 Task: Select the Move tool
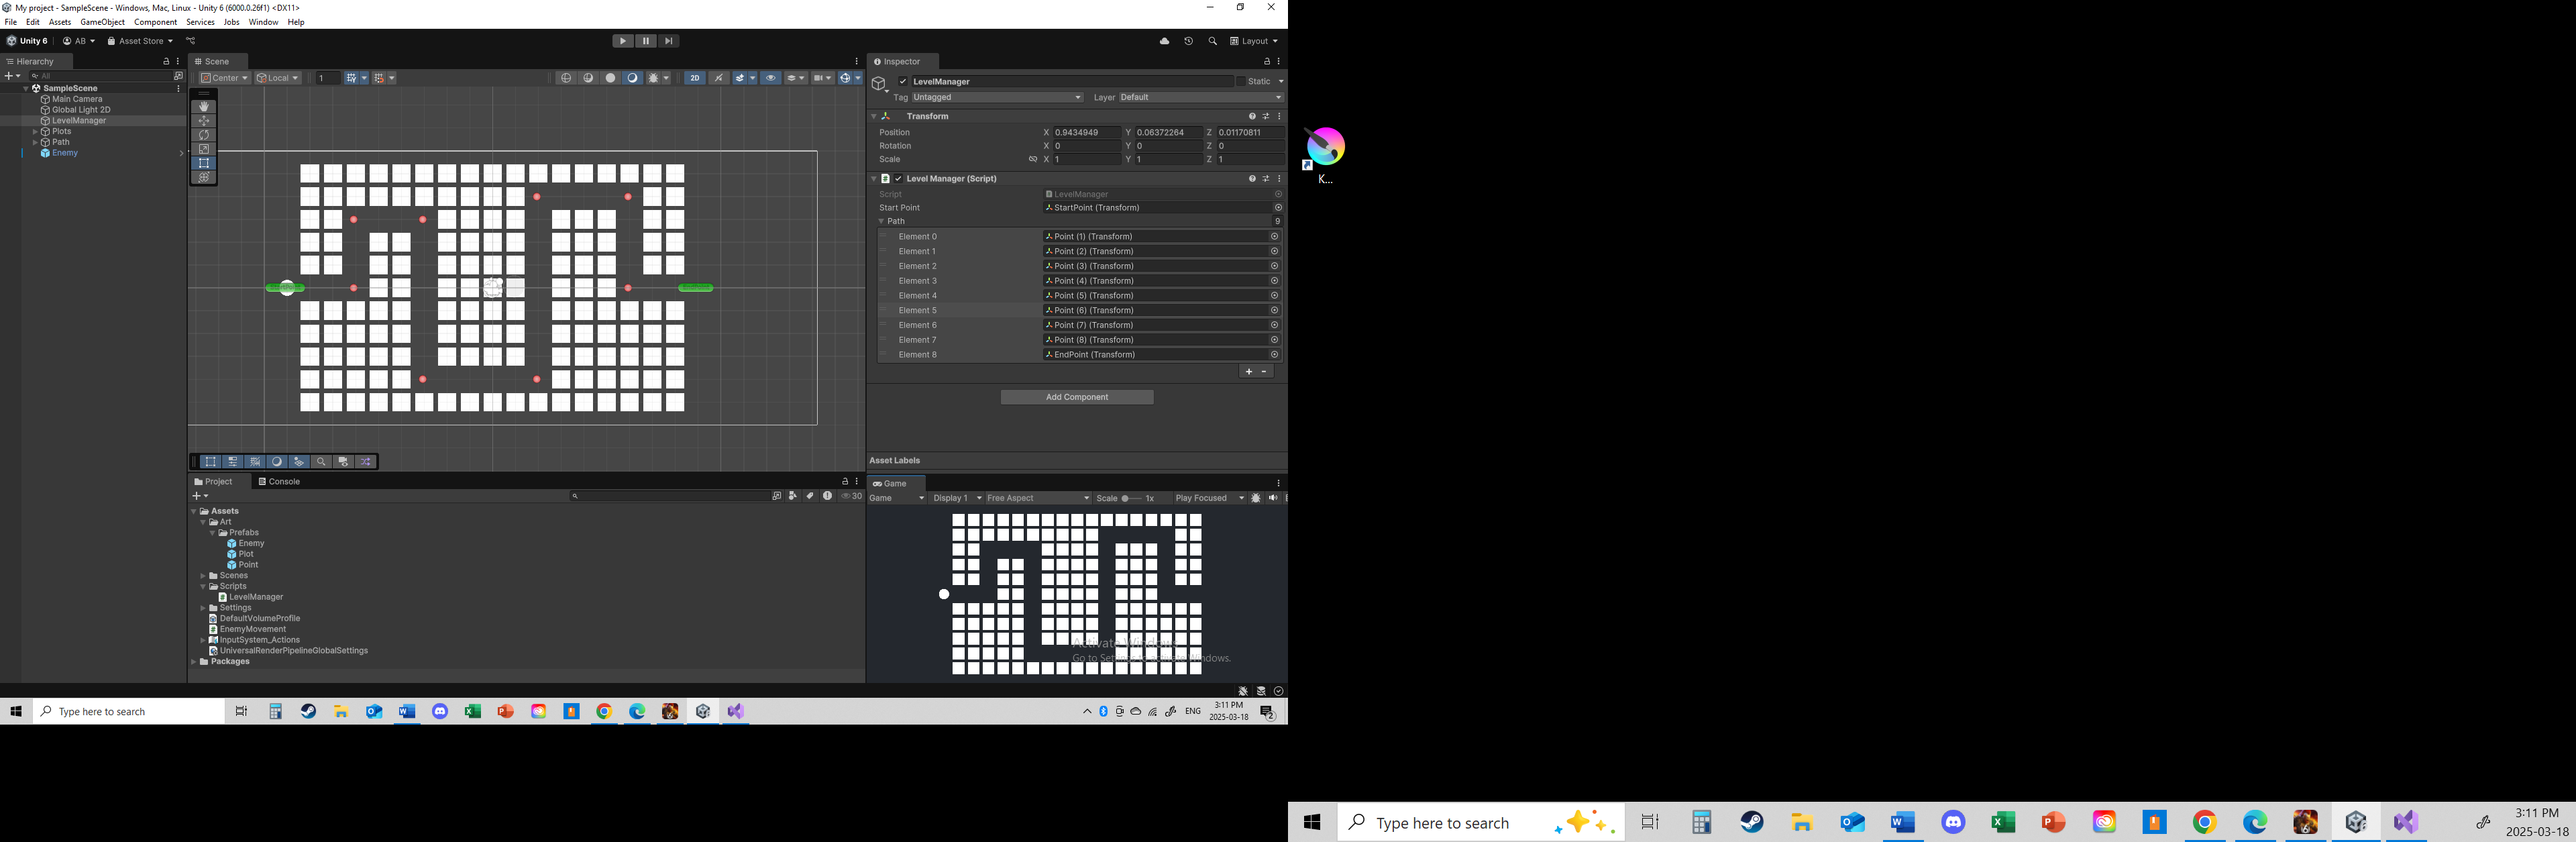point(204,121)
